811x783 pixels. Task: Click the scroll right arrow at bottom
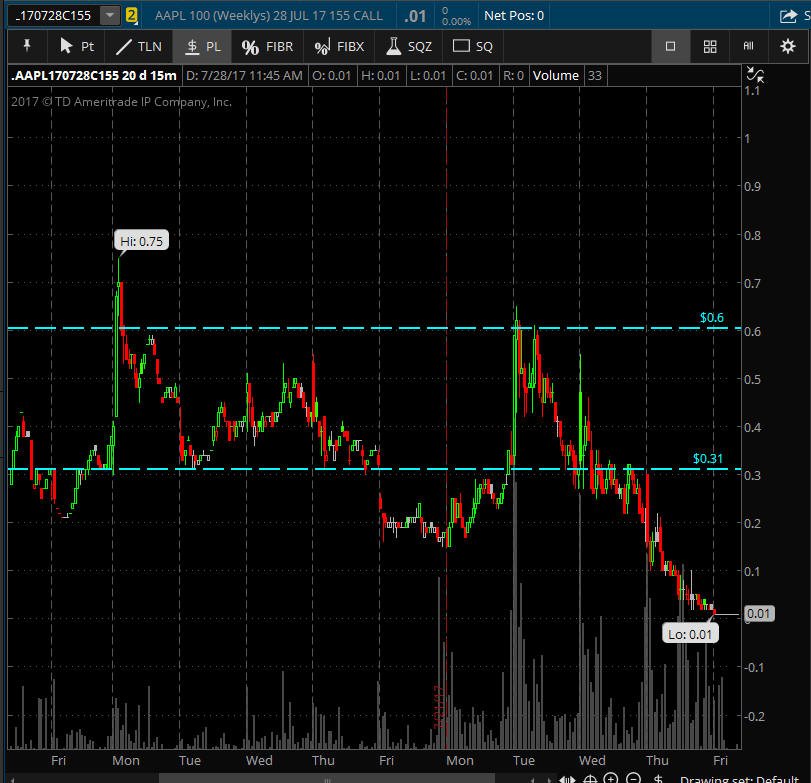548,779
